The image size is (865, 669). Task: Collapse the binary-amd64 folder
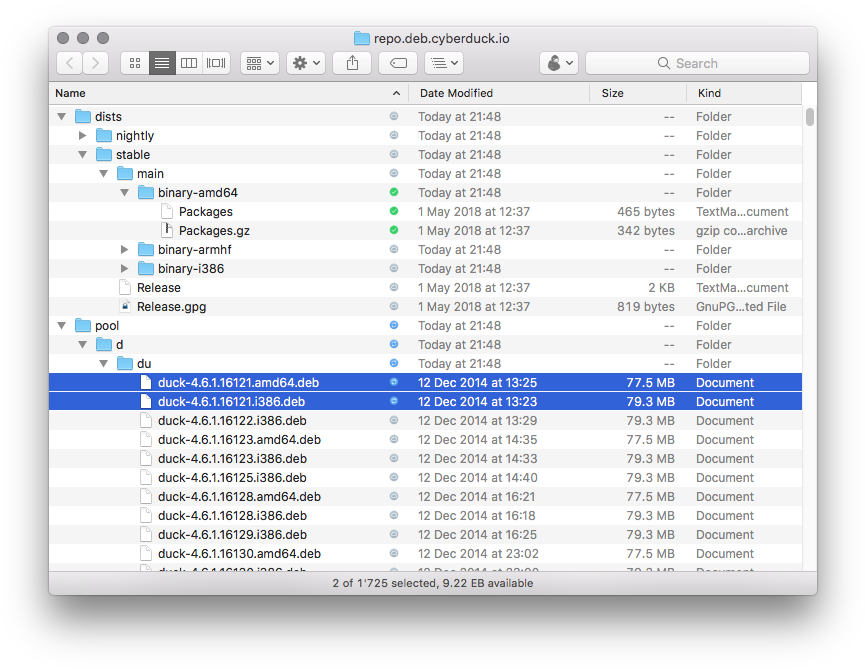125,192
